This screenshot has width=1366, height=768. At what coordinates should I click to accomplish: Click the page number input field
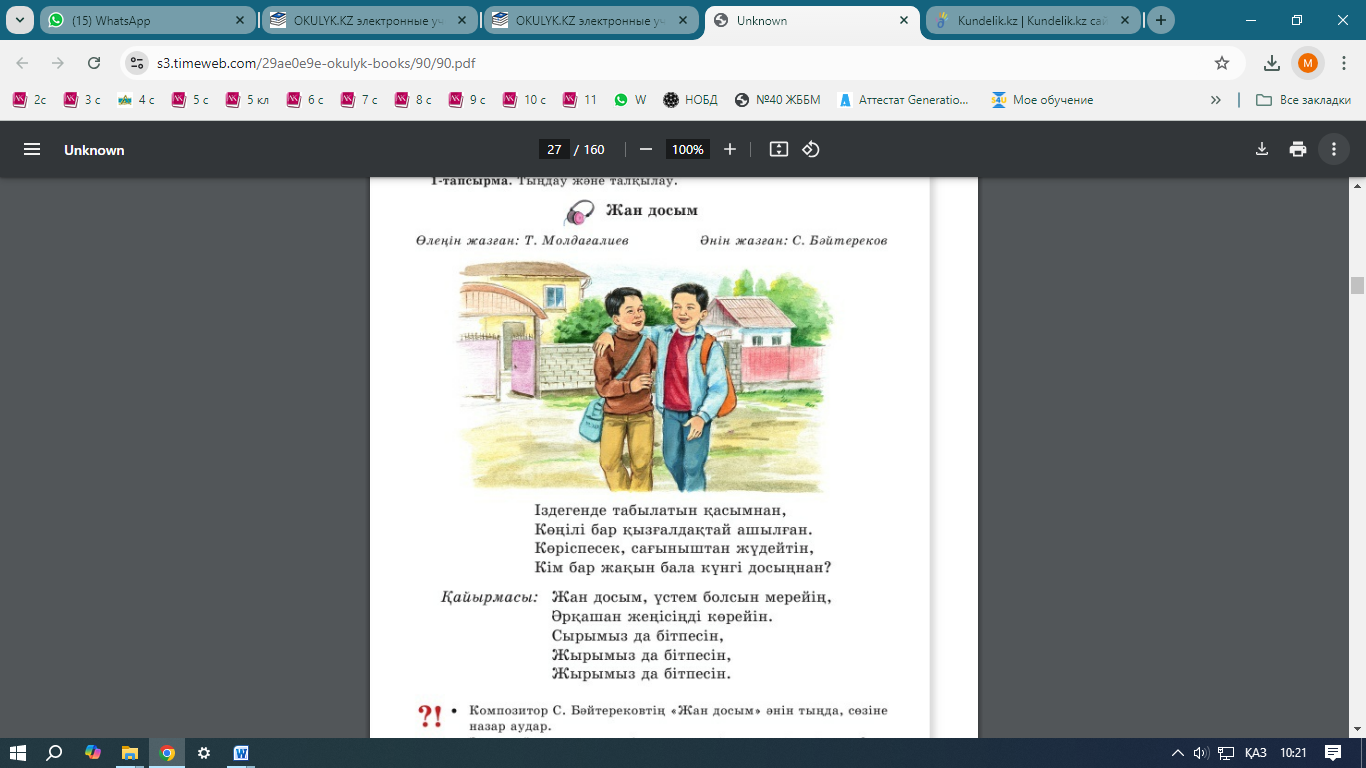pos(554,149)
